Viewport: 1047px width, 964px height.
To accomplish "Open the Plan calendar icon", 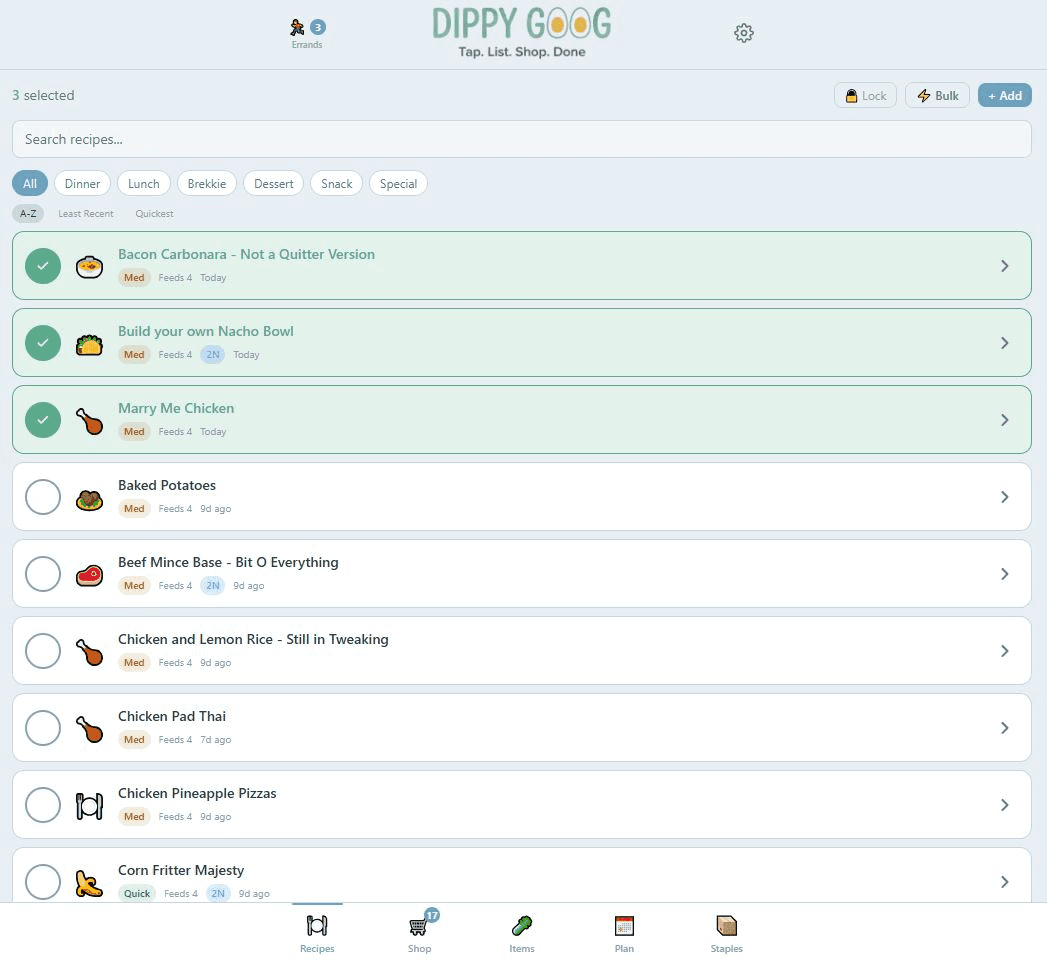I will (x=624, y=925).
